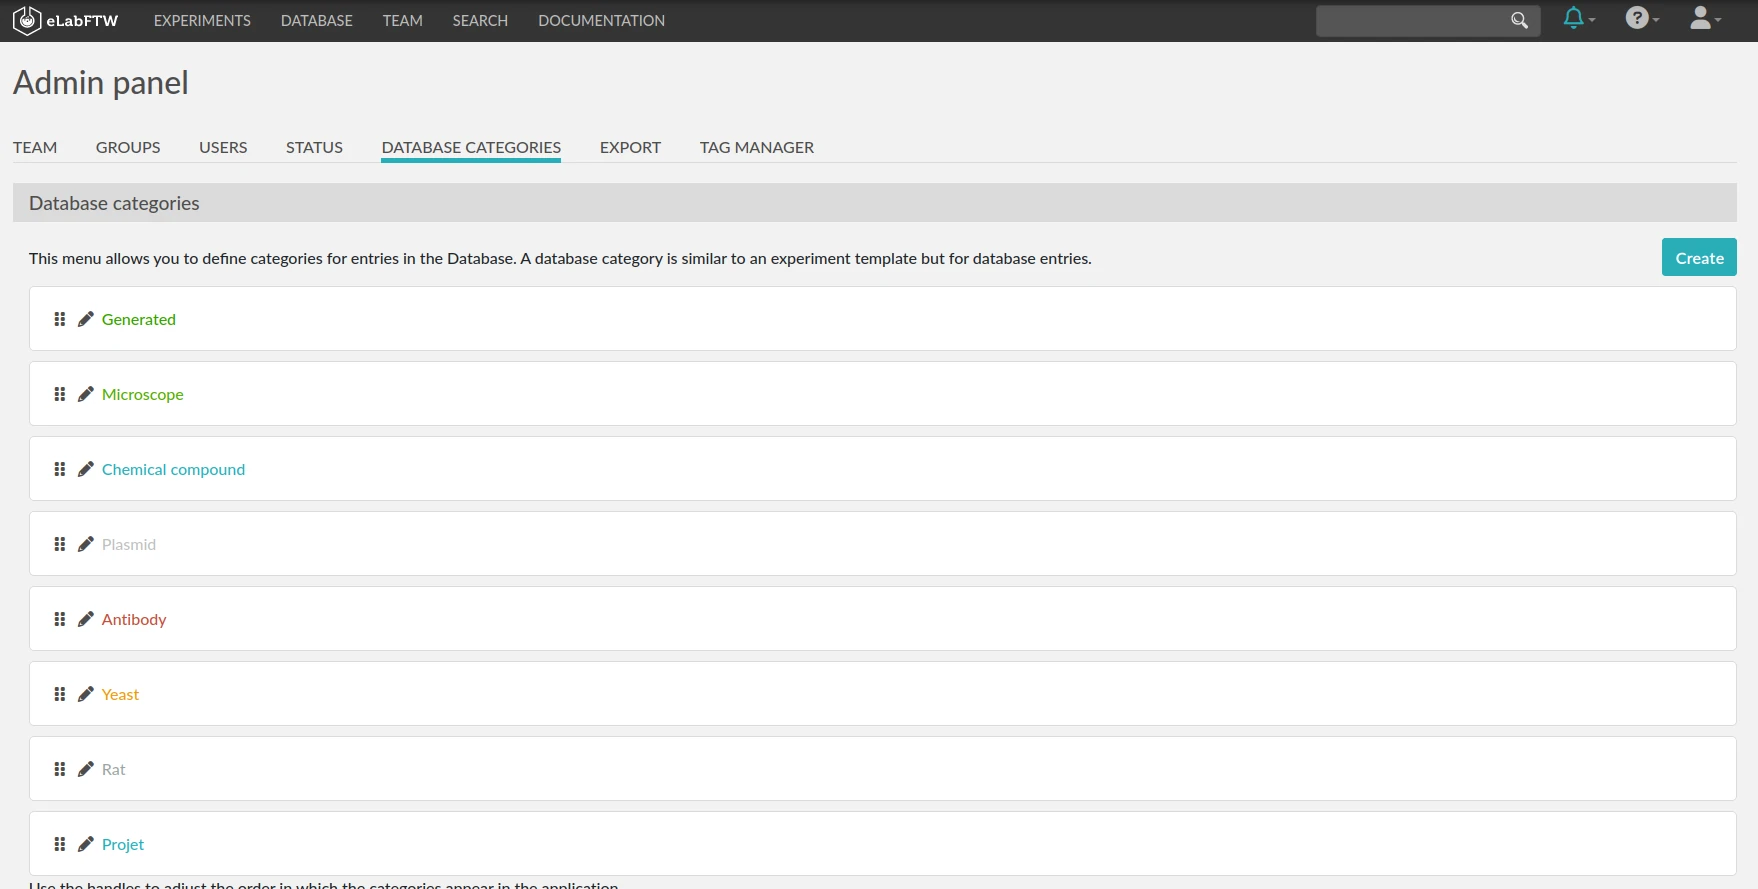Viewport: 1758px width, 889px height.
Task: Grab the drag handle for Plasmid
Action: (60, 544)
